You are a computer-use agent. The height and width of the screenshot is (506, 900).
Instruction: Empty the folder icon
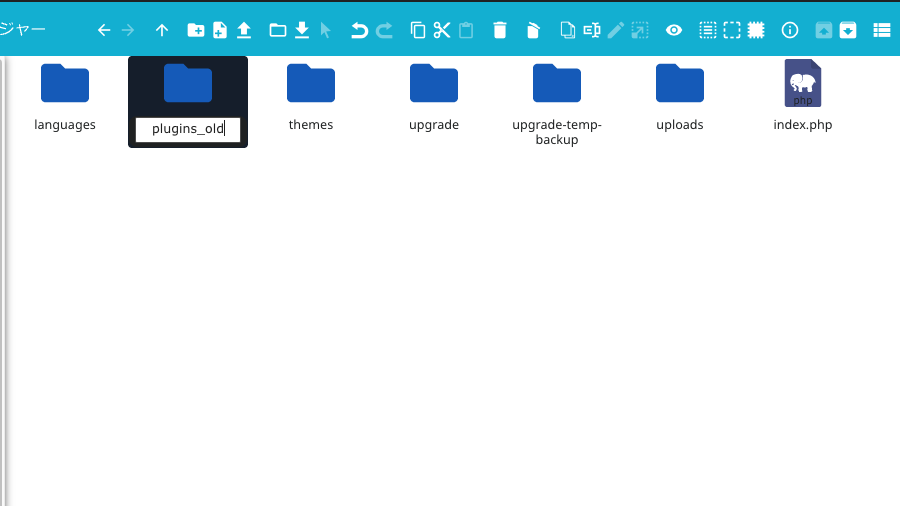tap(533, 30)
